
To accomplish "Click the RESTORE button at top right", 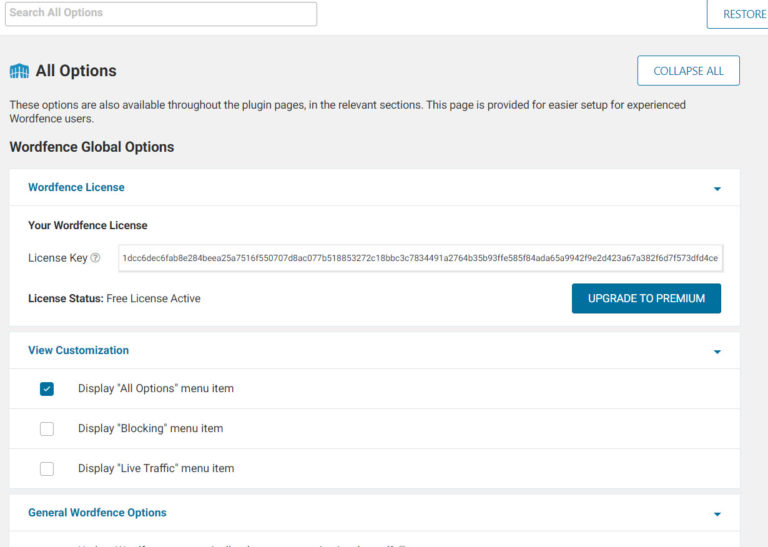I will (743, 14).
